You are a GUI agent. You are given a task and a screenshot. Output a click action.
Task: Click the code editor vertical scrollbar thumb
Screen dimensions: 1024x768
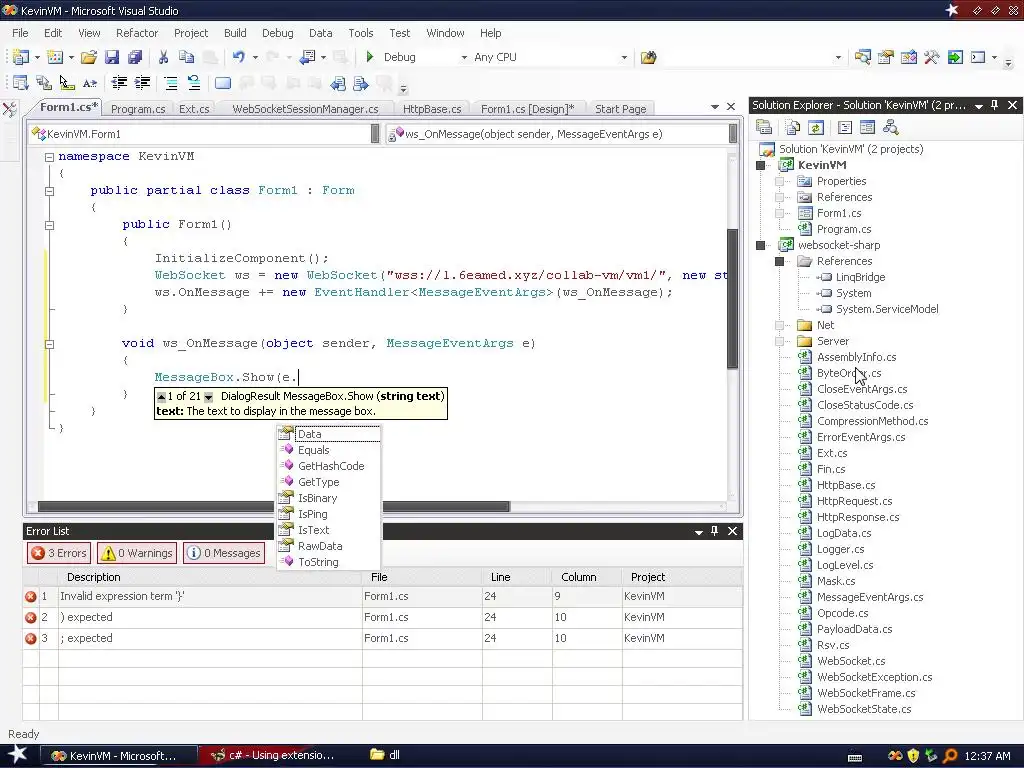(x=733, y=298)
